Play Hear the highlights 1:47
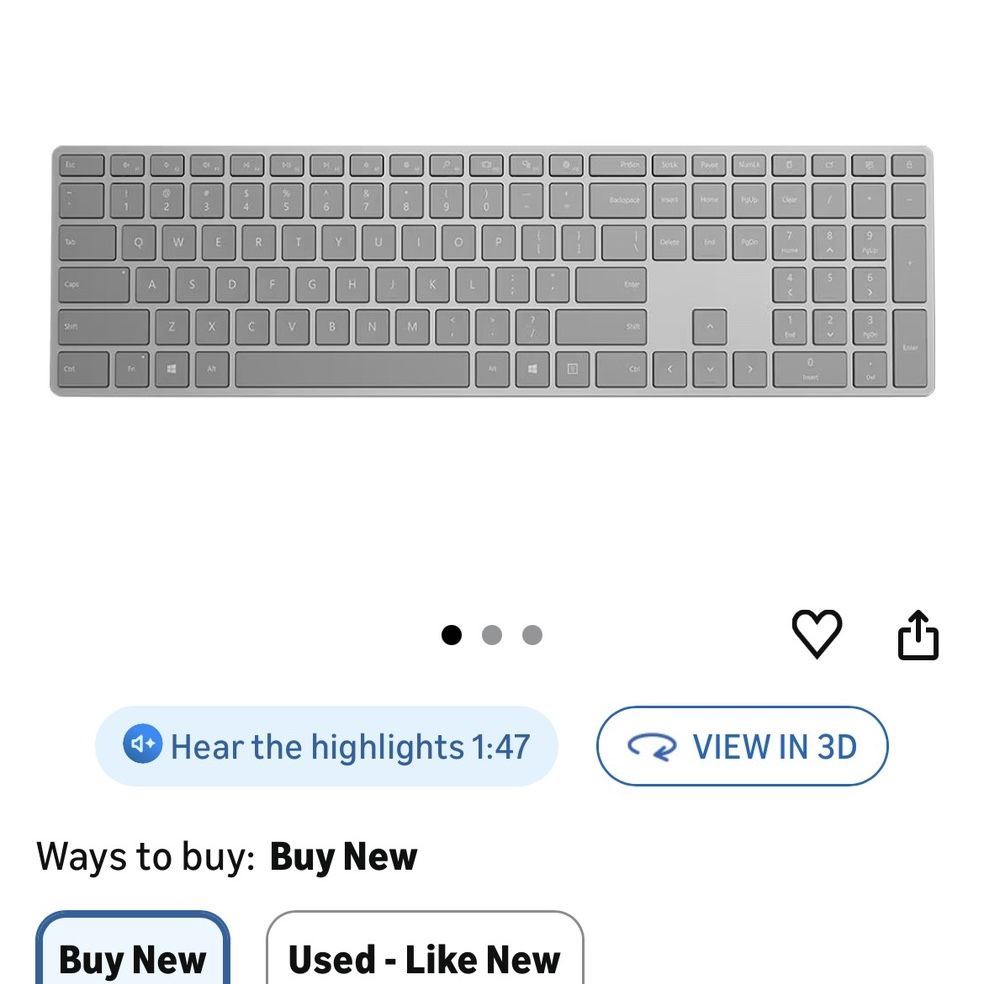The image size is (984, 984). (x=326, y=746)
